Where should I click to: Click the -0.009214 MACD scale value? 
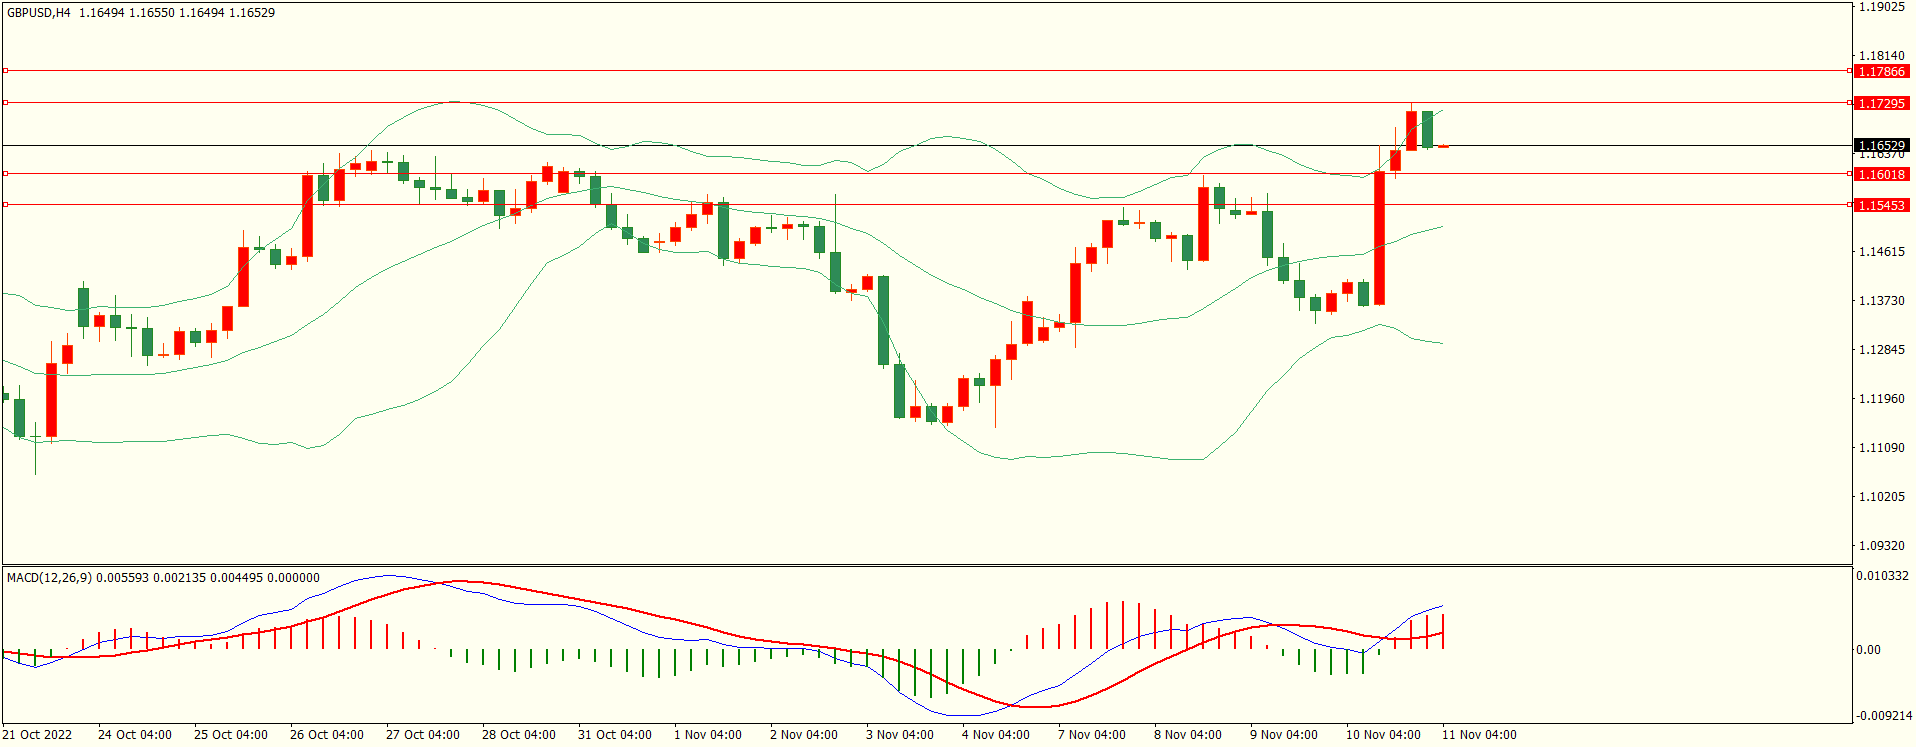tap(1882, 716)
